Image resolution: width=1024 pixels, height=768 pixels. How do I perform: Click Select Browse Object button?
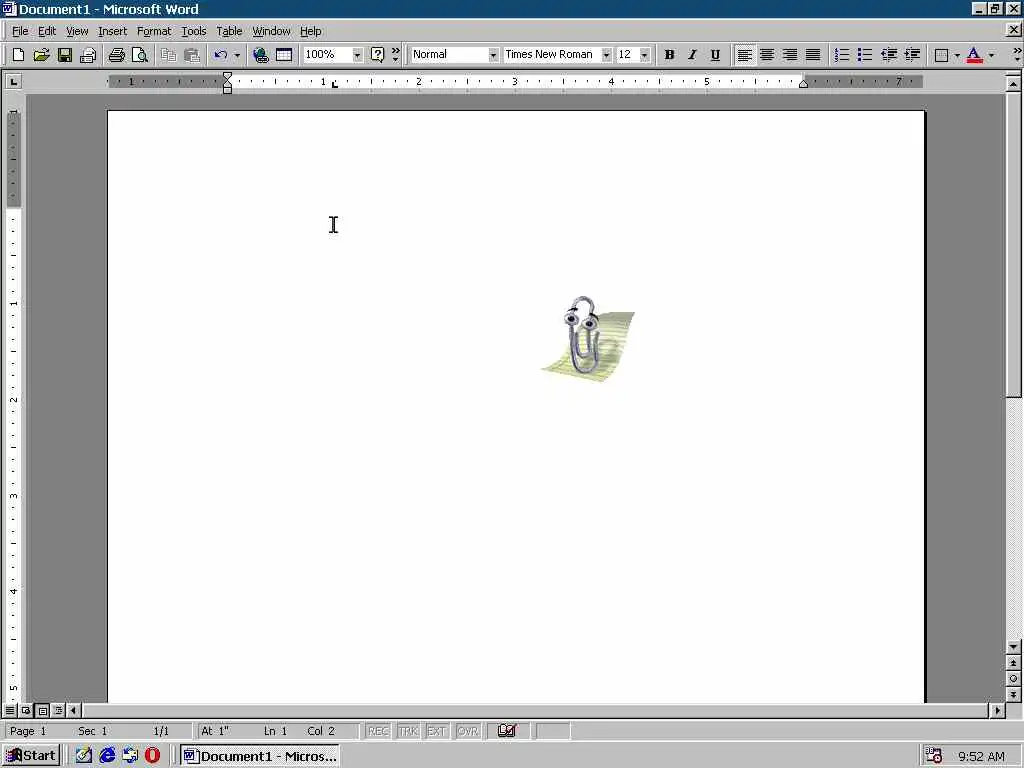point(1013,679)
